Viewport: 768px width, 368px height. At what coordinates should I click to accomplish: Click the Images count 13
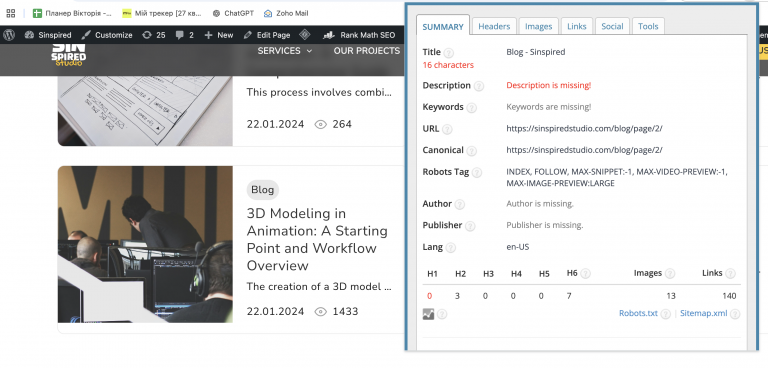tap(671, 296)
